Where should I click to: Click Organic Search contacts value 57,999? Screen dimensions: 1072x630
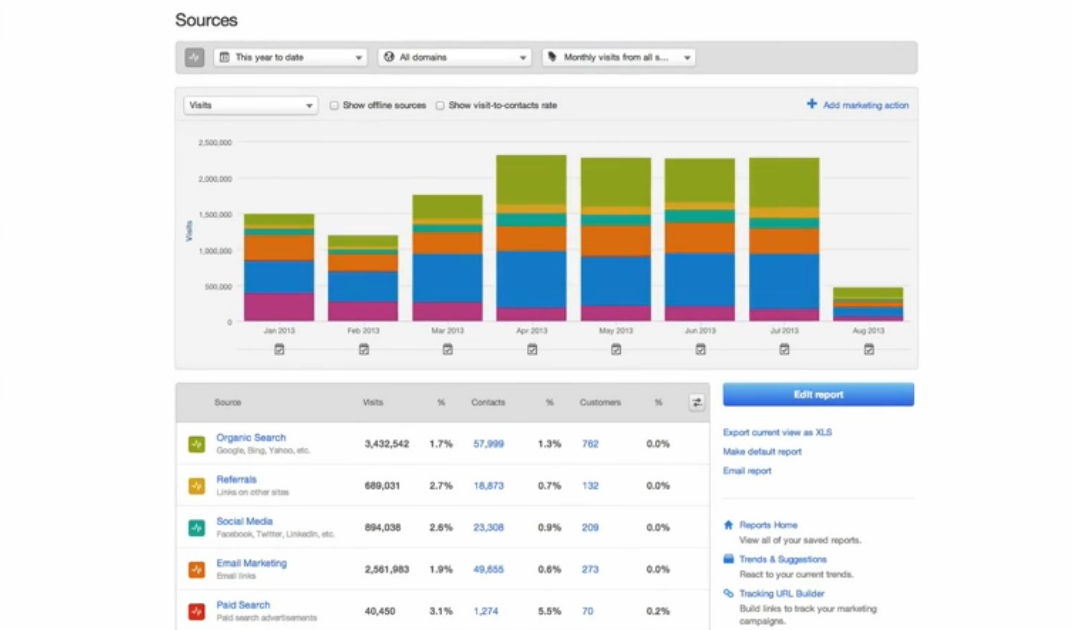[488, 444]
